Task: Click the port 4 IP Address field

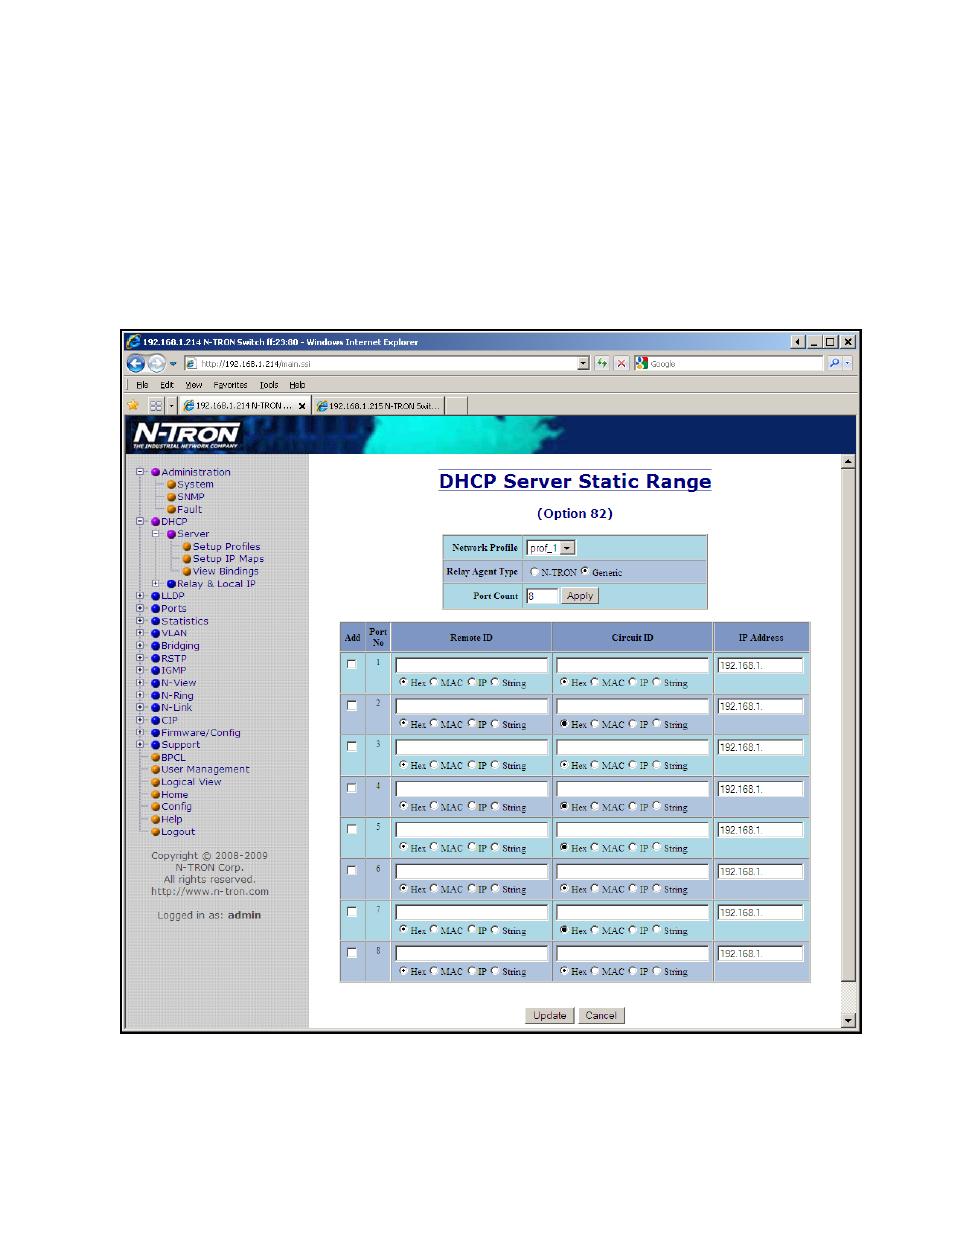Action: tap(761, 789)
